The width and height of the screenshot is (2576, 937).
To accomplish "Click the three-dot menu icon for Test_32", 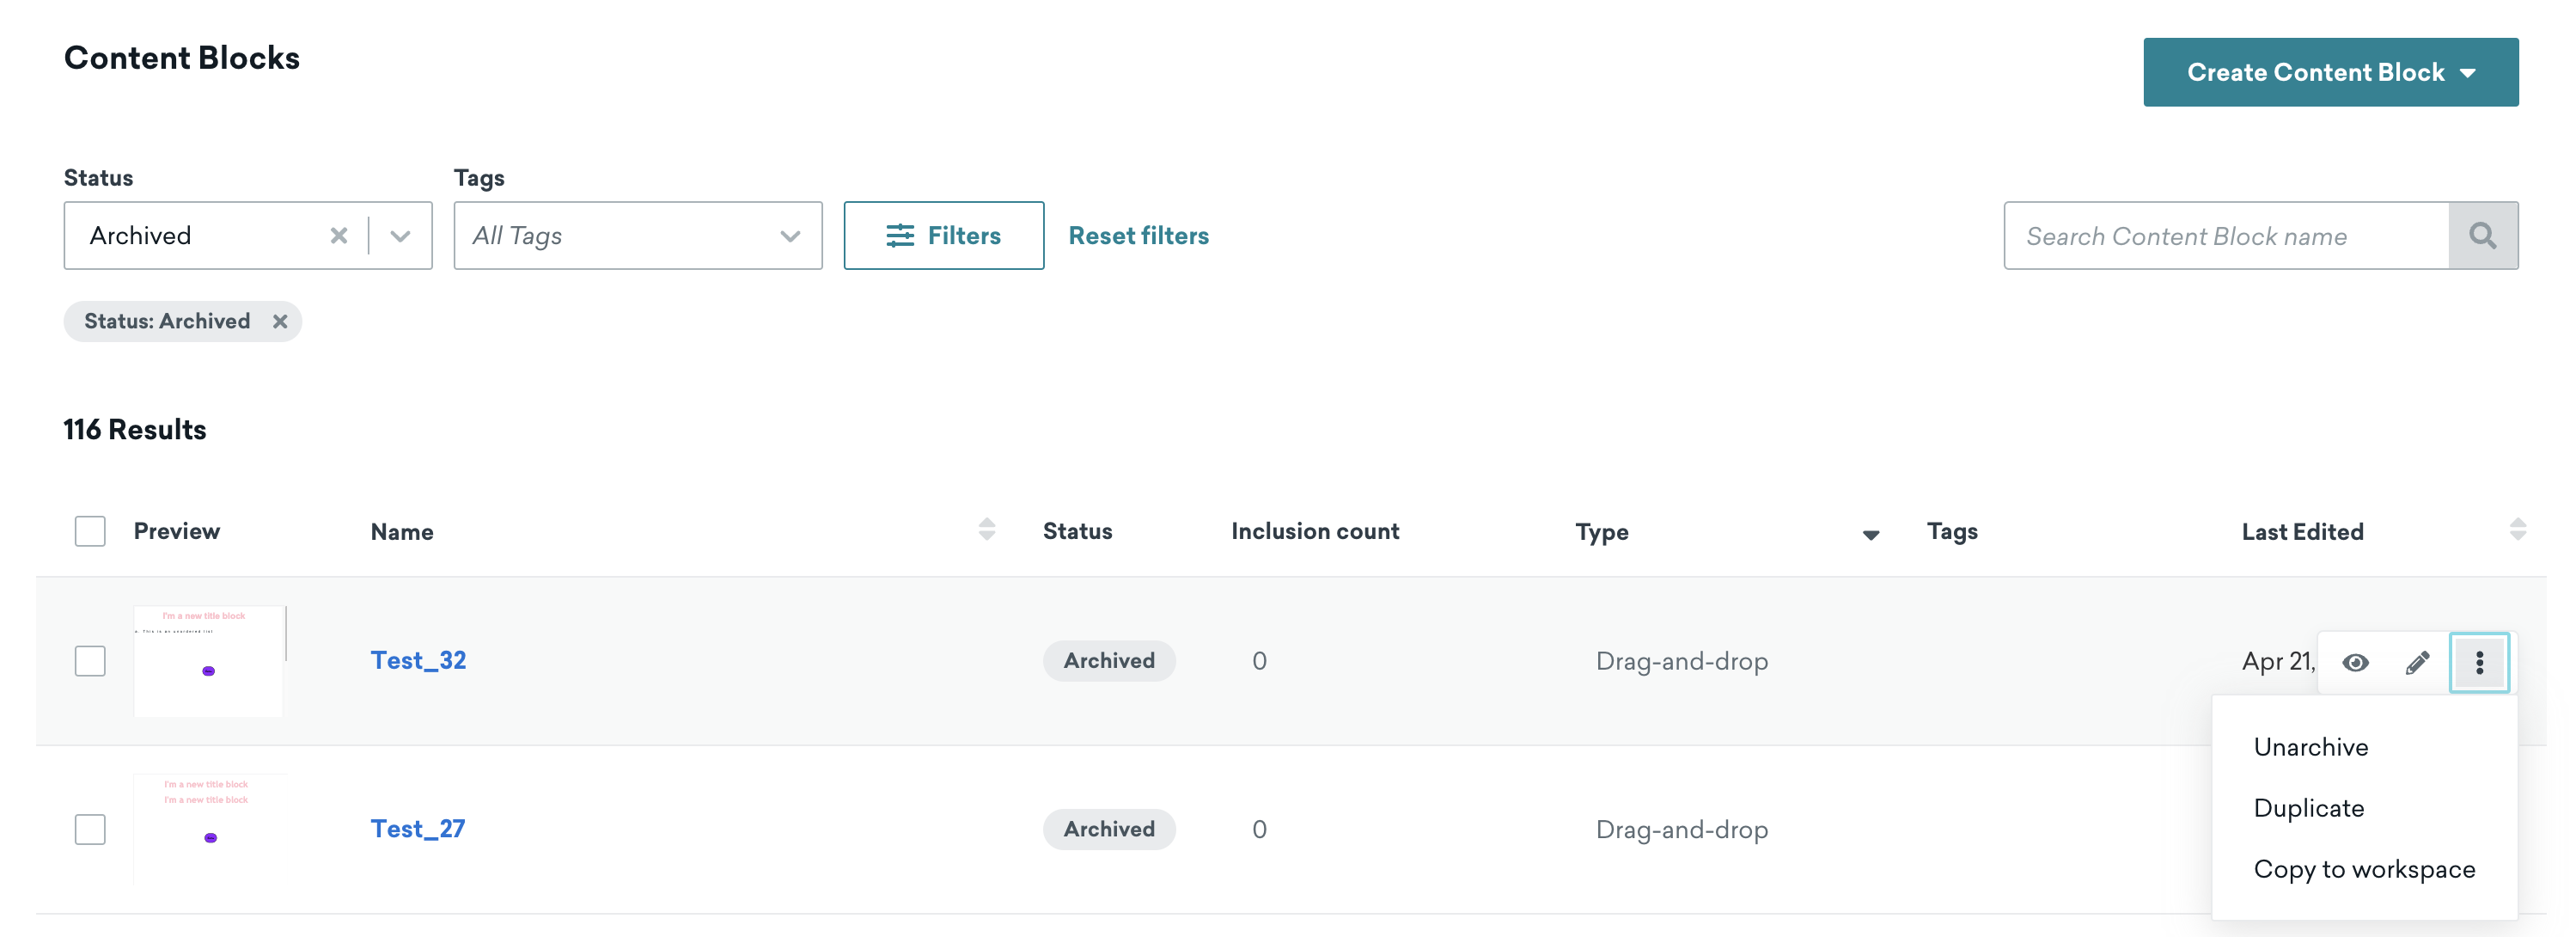I will coord(2481,661).
